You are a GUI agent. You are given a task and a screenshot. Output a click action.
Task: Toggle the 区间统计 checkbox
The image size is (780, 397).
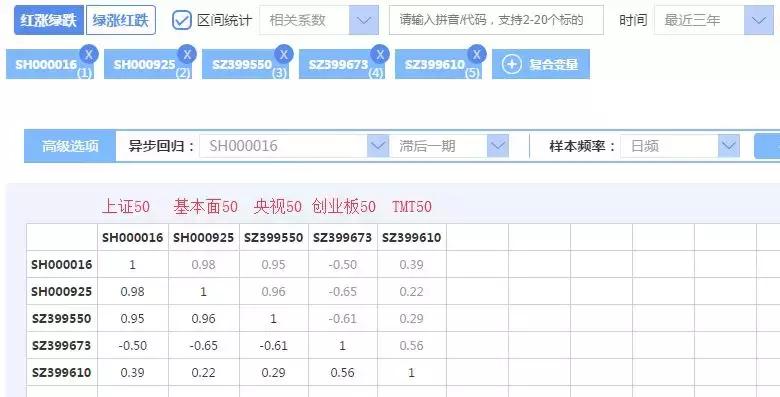(182, 20)
